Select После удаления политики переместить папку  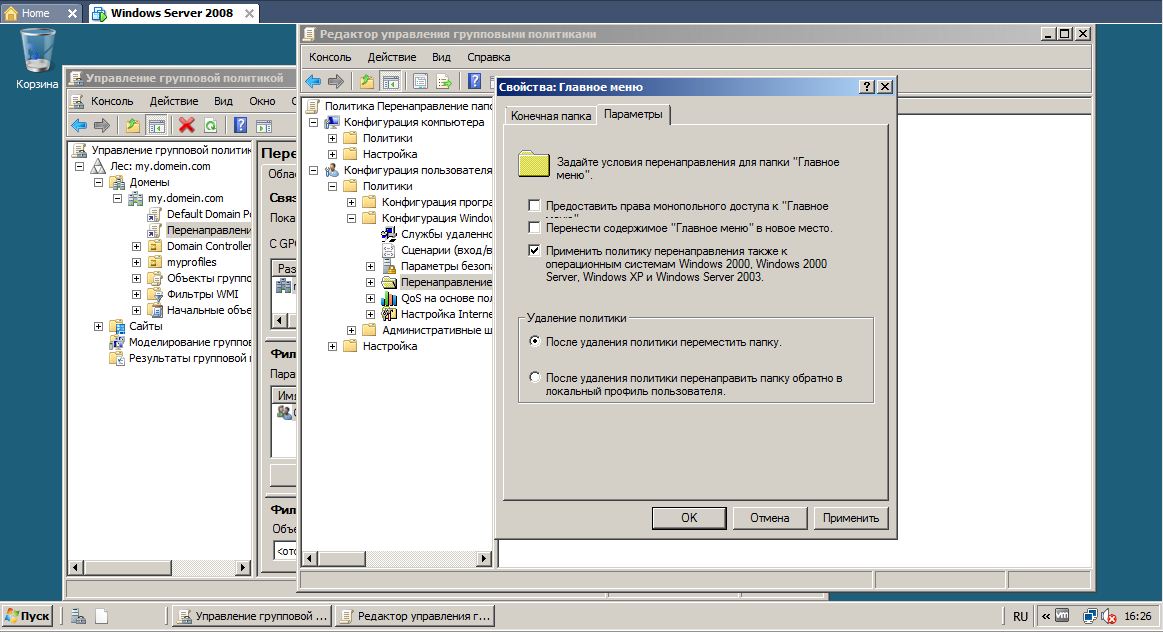point(534,341)
